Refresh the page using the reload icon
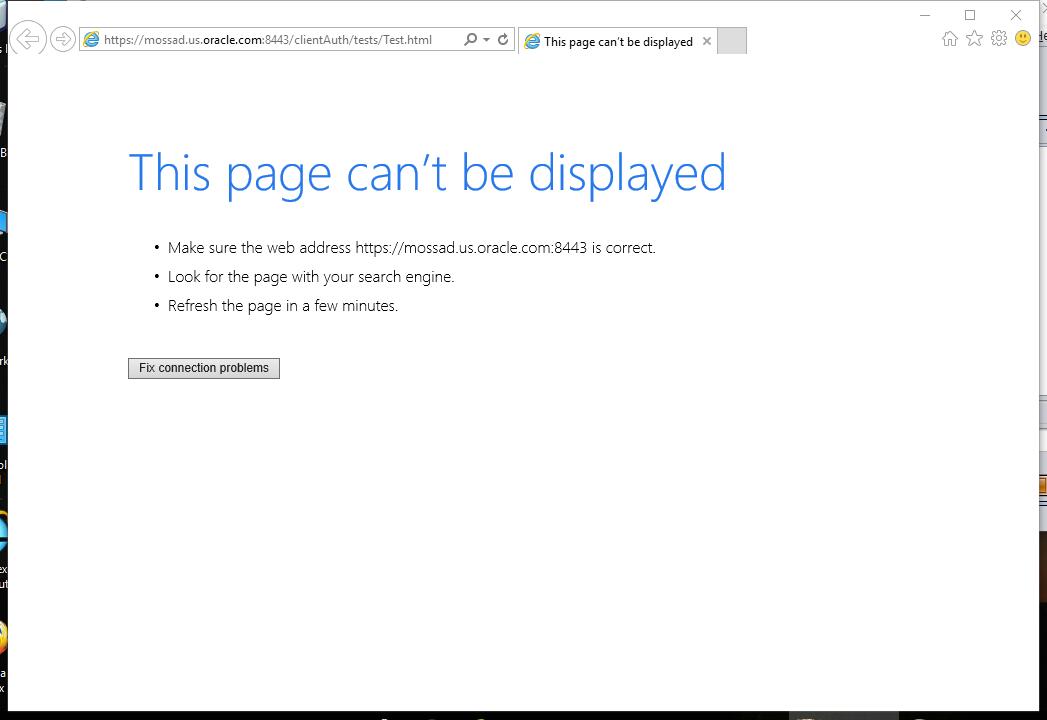 503,40
